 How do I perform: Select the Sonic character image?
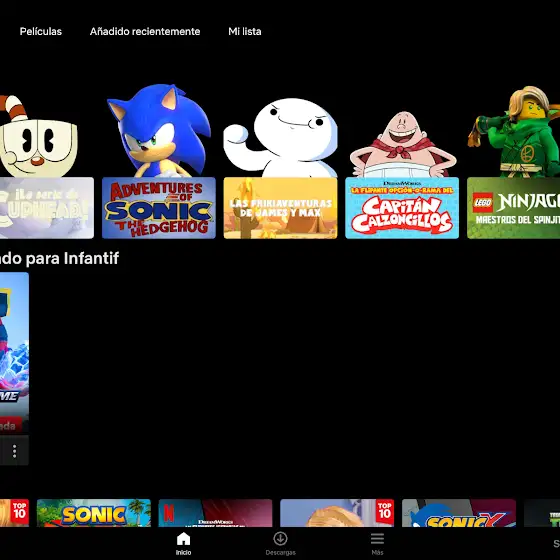point(159,130)
